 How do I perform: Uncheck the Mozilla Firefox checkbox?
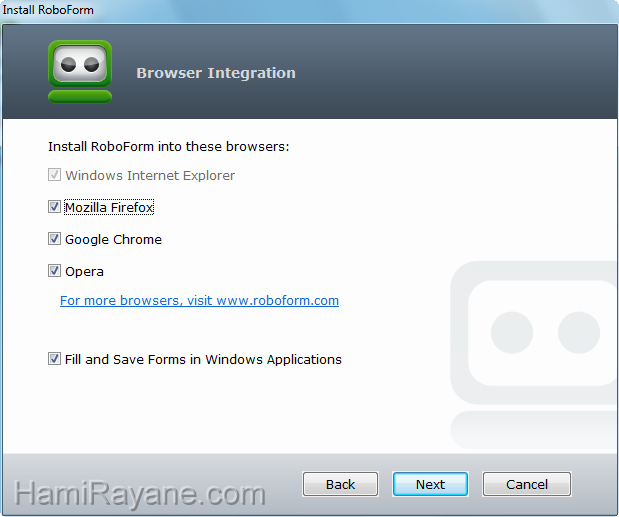[54, 207]
